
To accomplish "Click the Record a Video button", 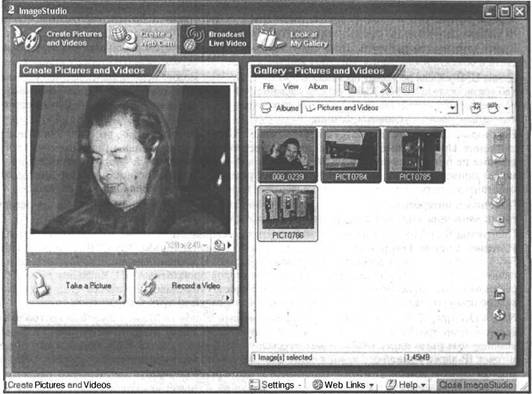I will 184,285.
